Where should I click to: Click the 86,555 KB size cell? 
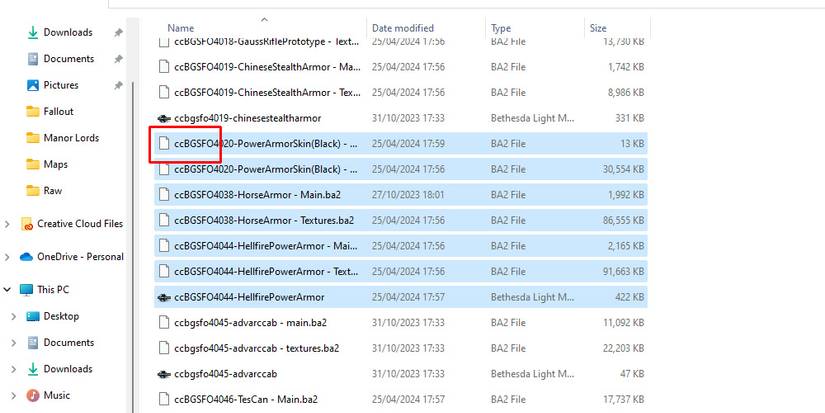point(623,221)
